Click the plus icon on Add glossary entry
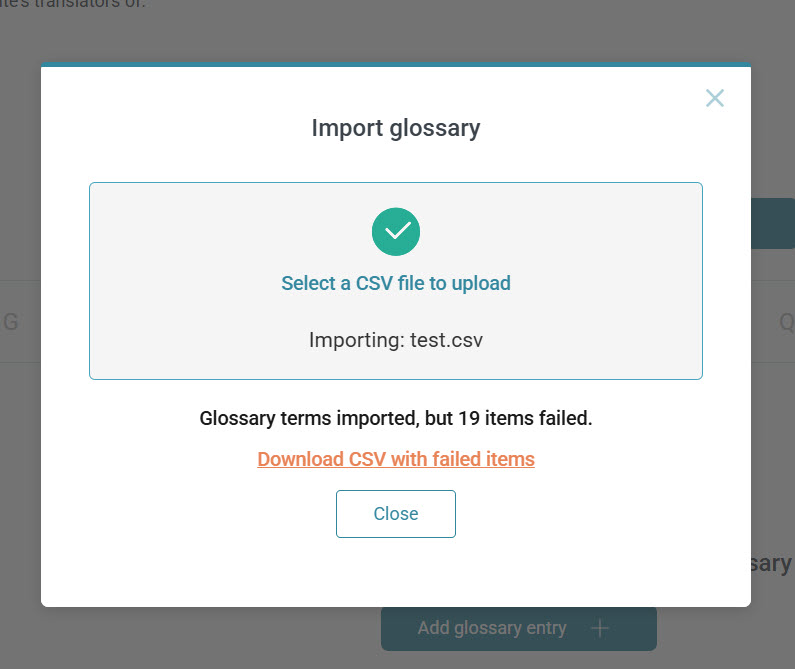The width and height of the screenshot is (795, 669). click(x=600, y=628)
